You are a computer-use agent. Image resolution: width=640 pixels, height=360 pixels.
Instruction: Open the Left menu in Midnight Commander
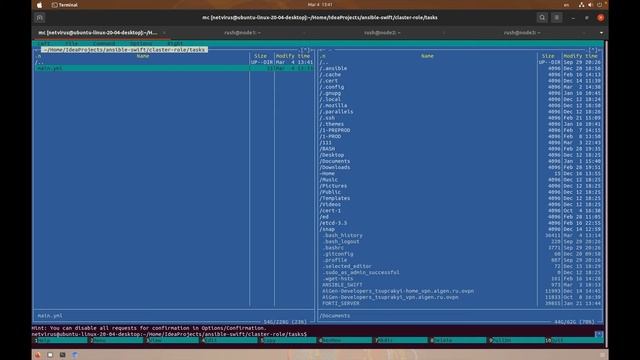pyautogui.click(x=44, y=43)
